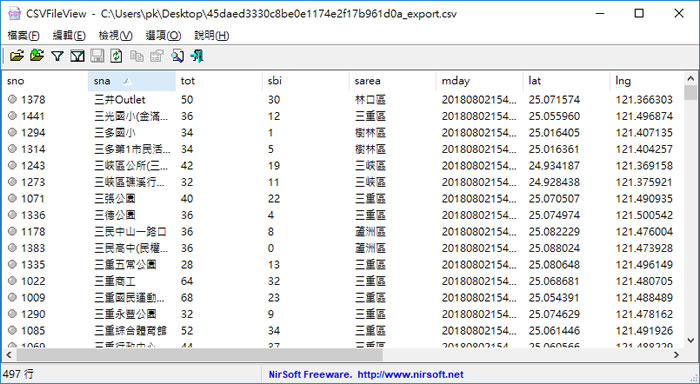Open Find with the magnifier icon
Screen dimensions: 700x384
[x=177, y=56]
